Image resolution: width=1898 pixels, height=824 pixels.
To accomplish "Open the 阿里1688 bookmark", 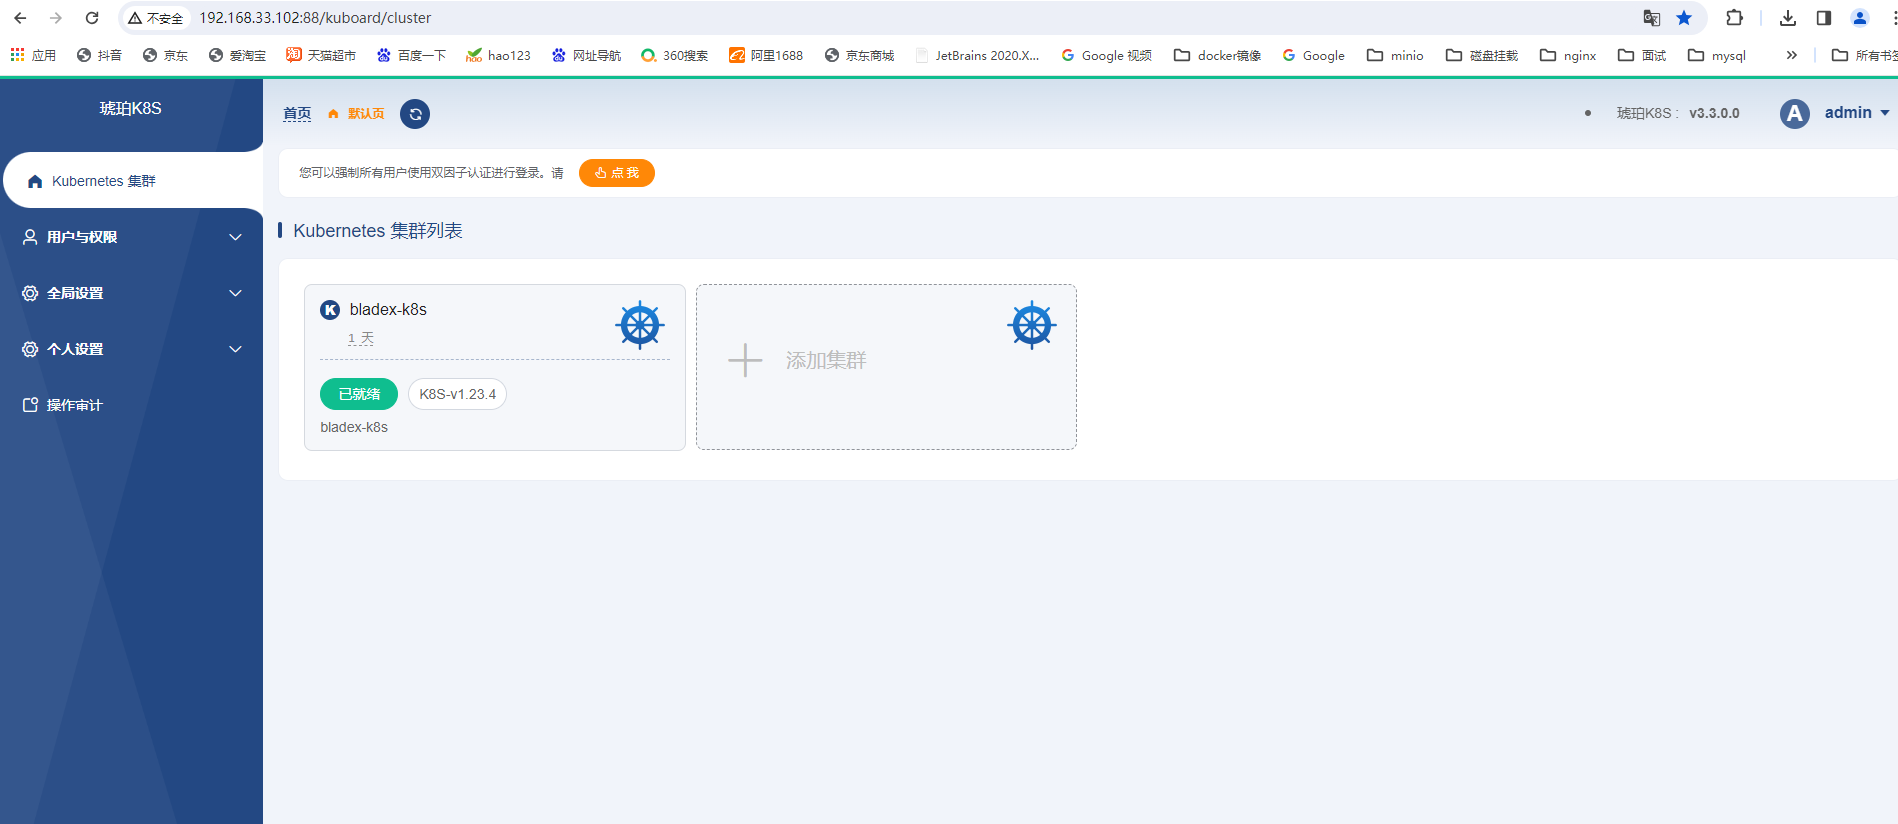I will point(766,55).
